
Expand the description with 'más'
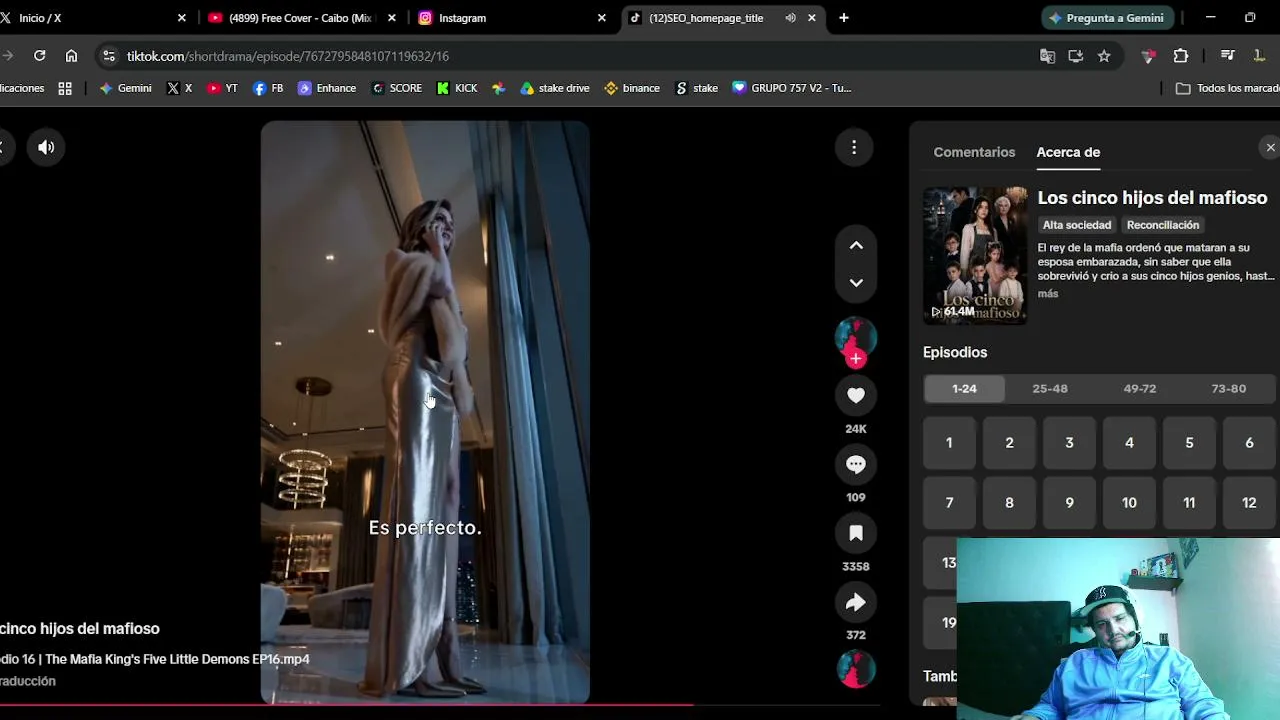pyautogui.click(x=1048, y=294)
